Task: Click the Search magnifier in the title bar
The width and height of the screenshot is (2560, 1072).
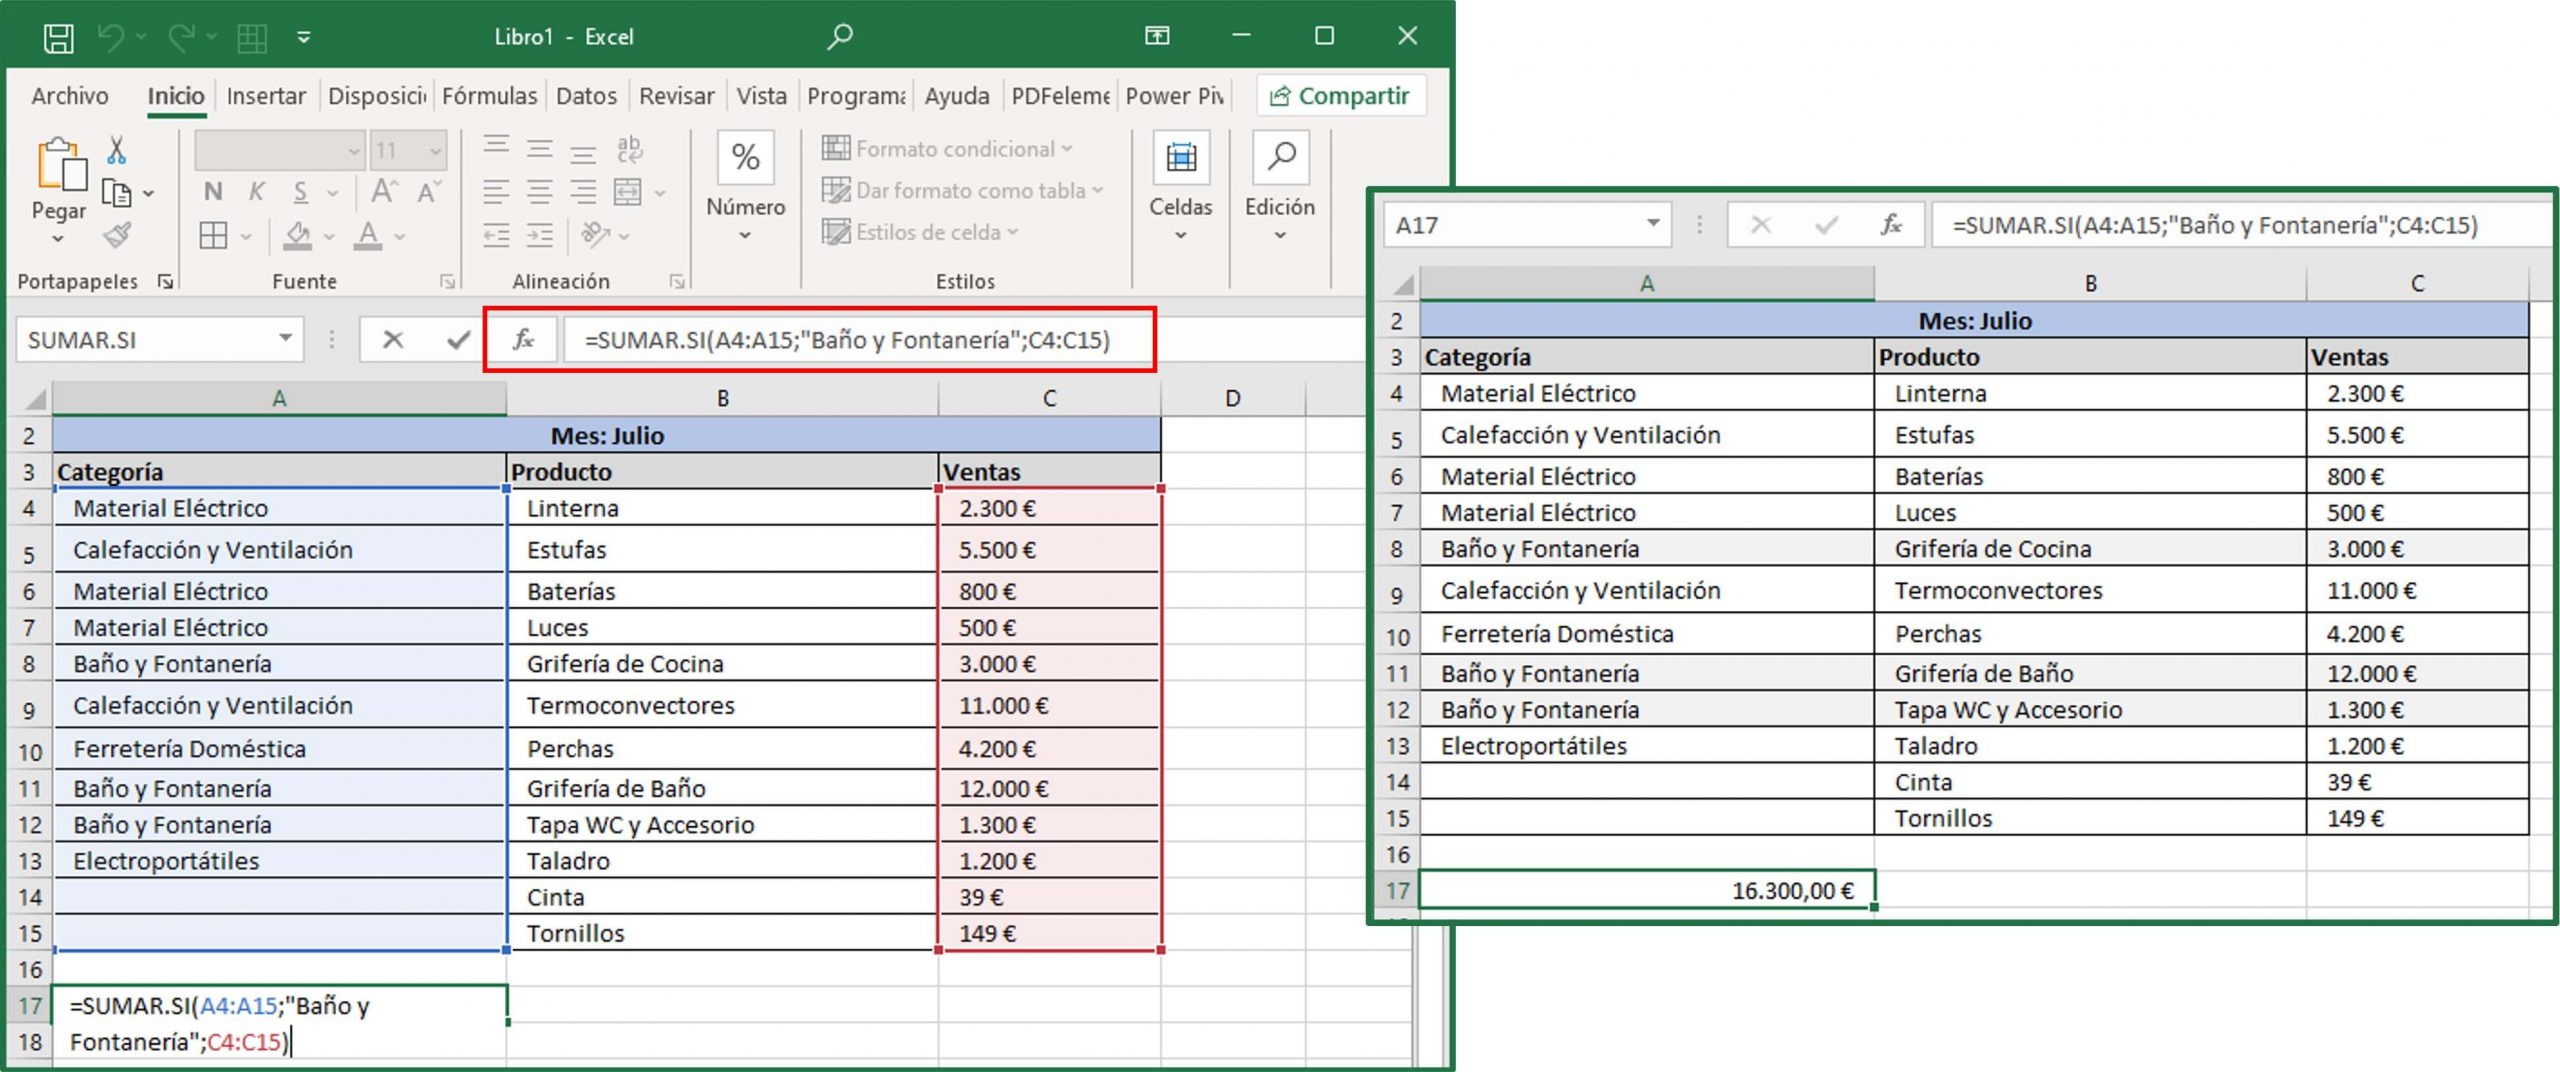Action: pyautogui.click(x=838, y=35)
